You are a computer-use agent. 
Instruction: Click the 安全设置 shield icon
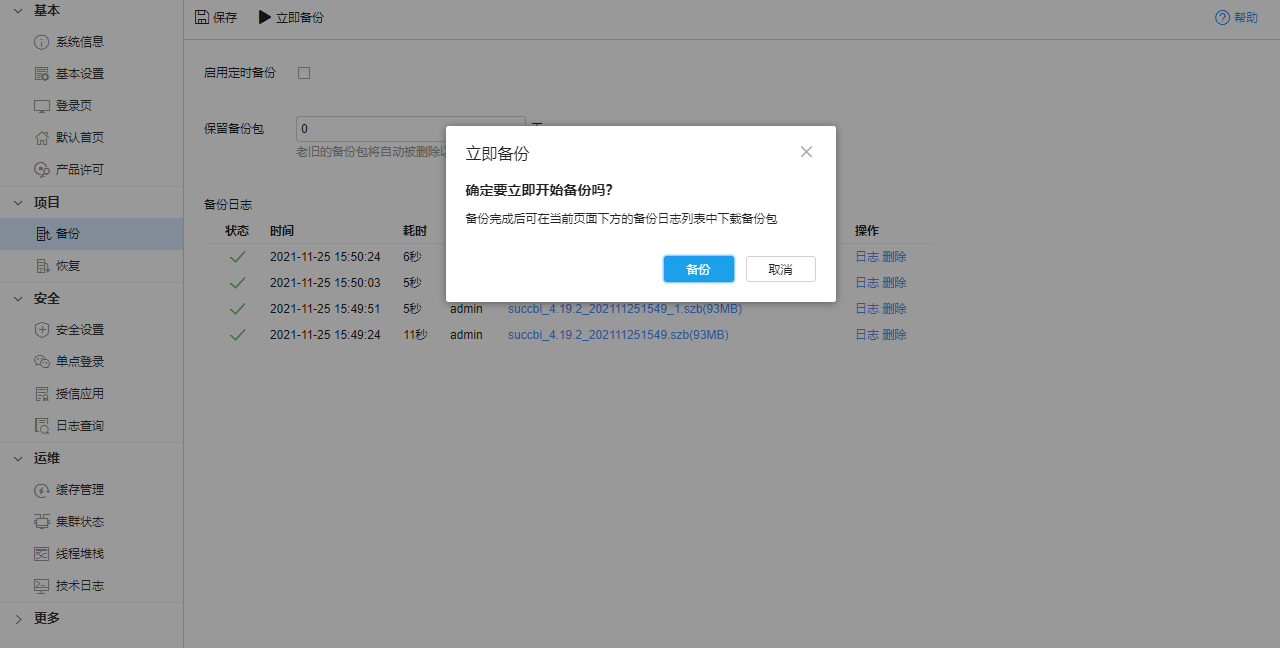coord(42,330)
